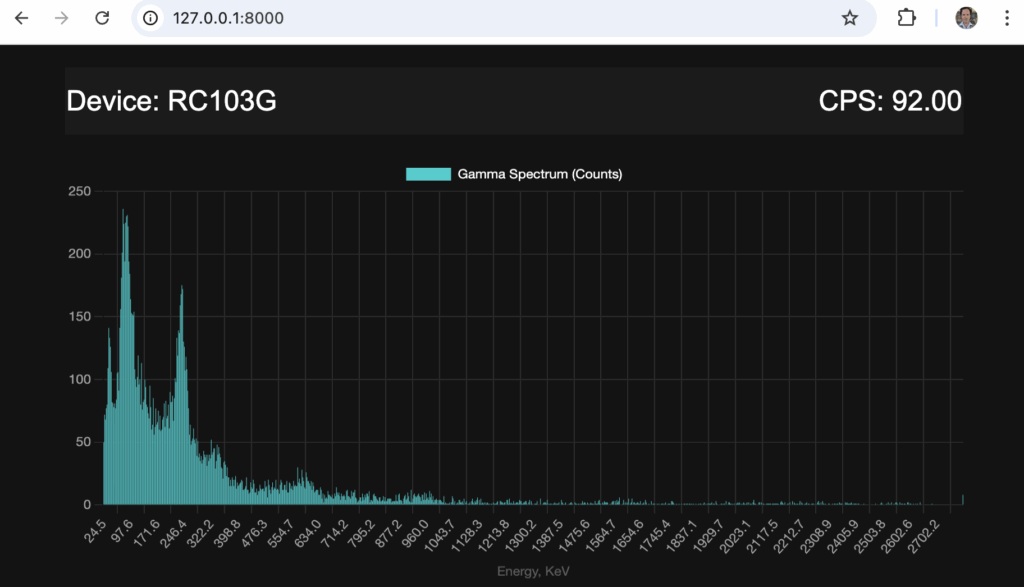Click the browser back arrow
The height and width of the screenshot is (587, 1024).
pos(21,18)
